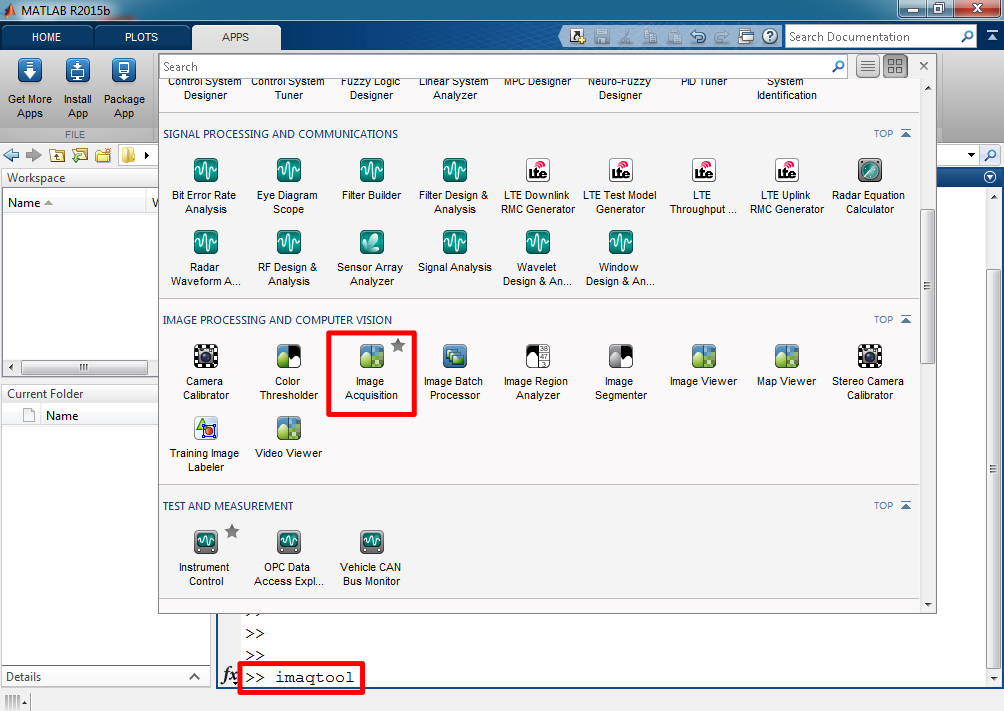
Task: Open Vehicle CAN Bus Monitor app
Action: [371, 558]
